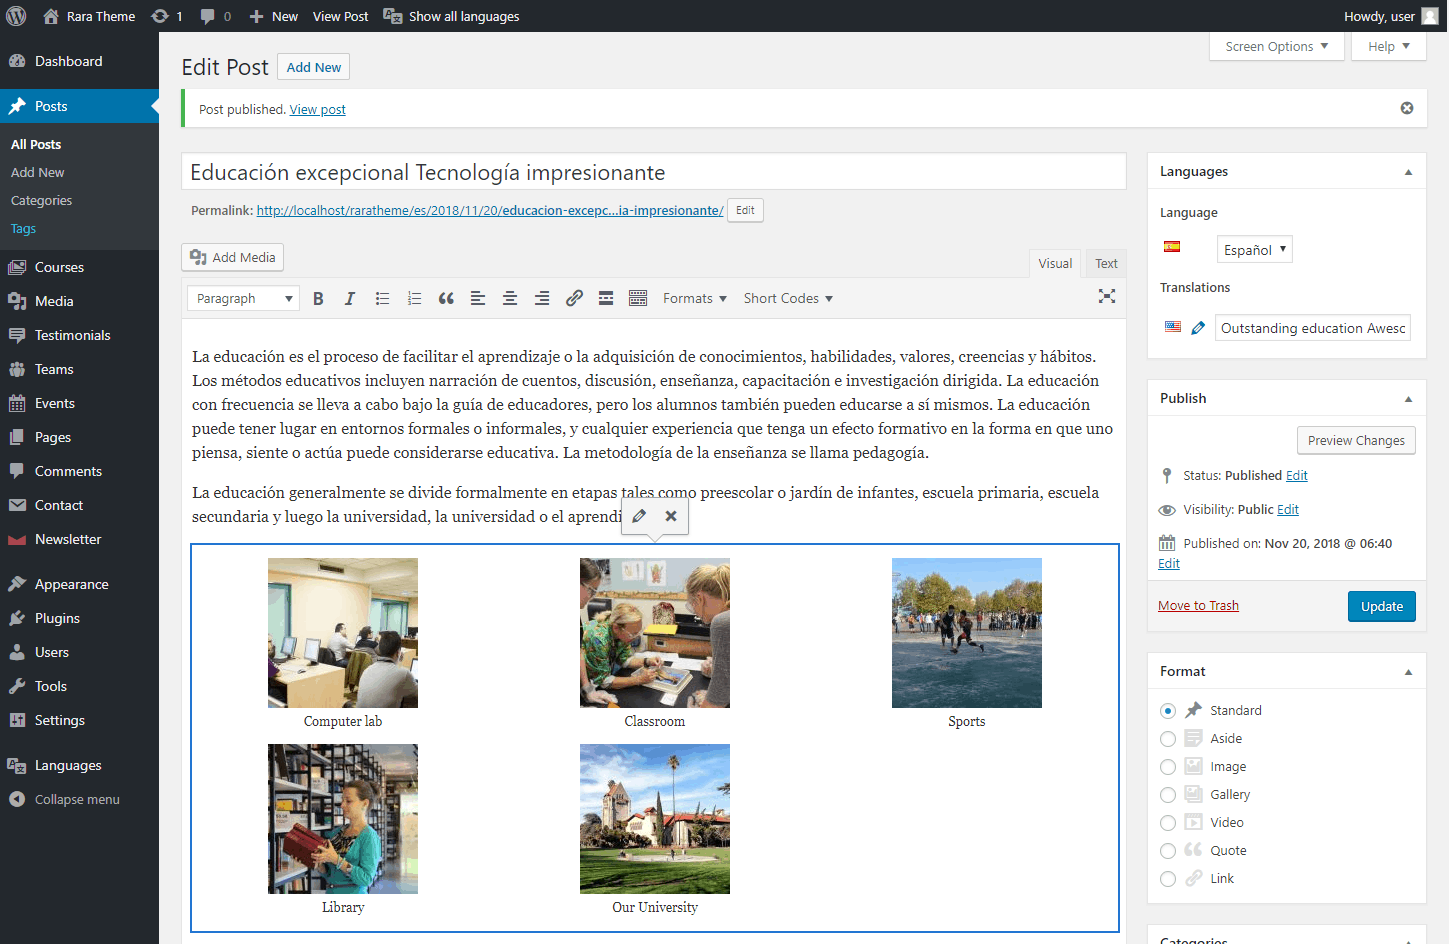1449x944 pixels.
Task: Click the bulleted list icon
Action: click(x=382, y=298)
